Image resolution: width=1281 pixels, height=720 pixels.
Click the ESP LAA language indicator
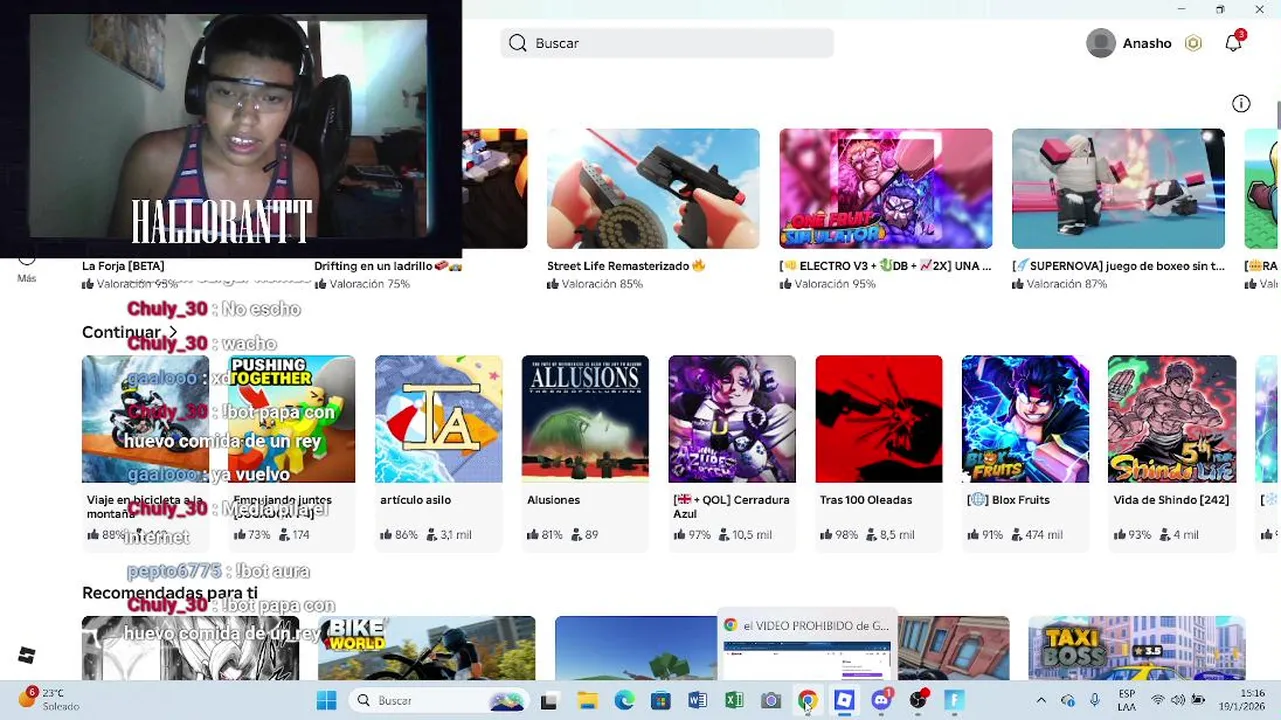pos(1127,700)
